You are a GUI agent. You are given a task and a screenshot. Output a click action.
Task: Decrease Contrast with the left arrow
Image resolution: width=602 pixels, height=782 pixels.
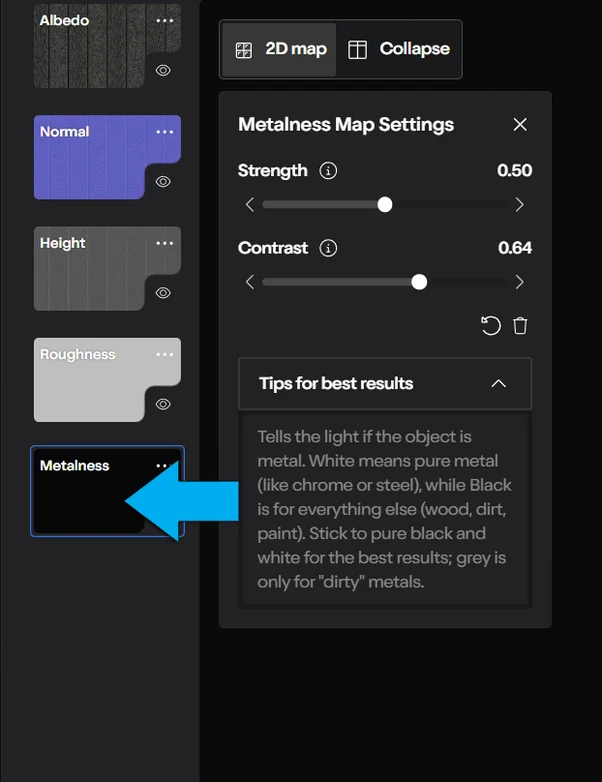click(x=250, y=282)
